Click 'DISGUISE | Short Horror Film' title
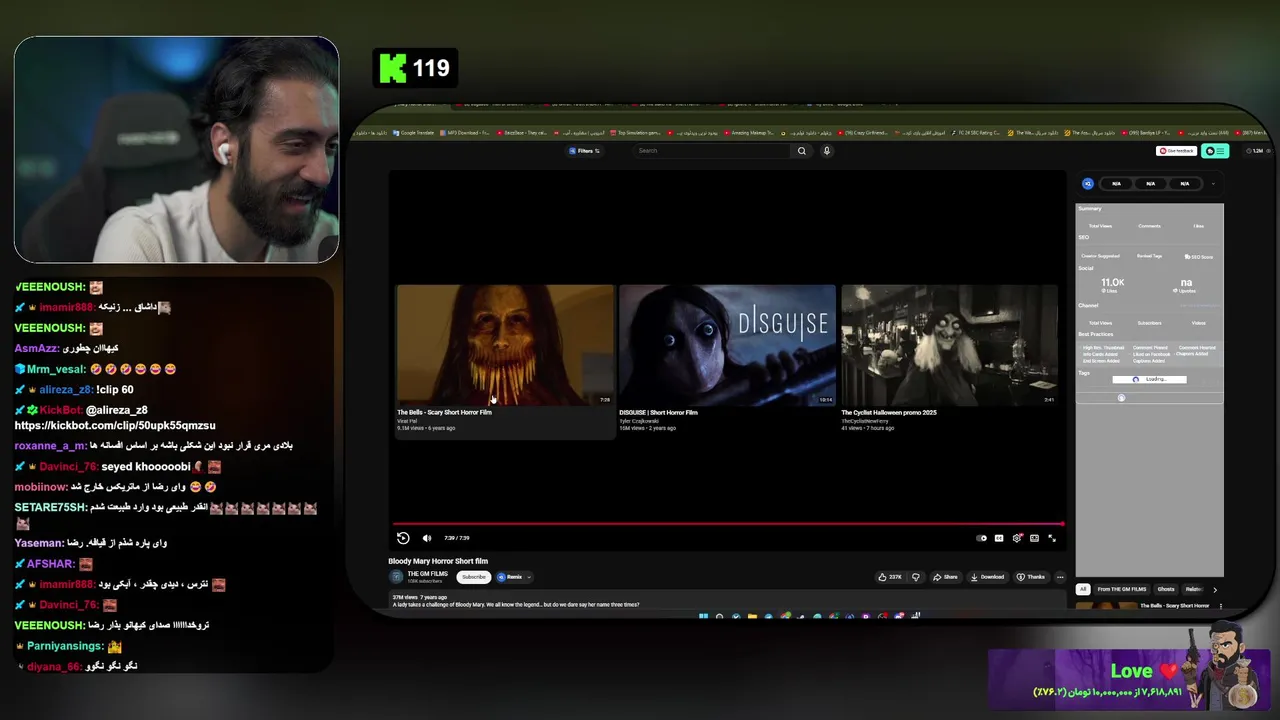 [658, 412]
